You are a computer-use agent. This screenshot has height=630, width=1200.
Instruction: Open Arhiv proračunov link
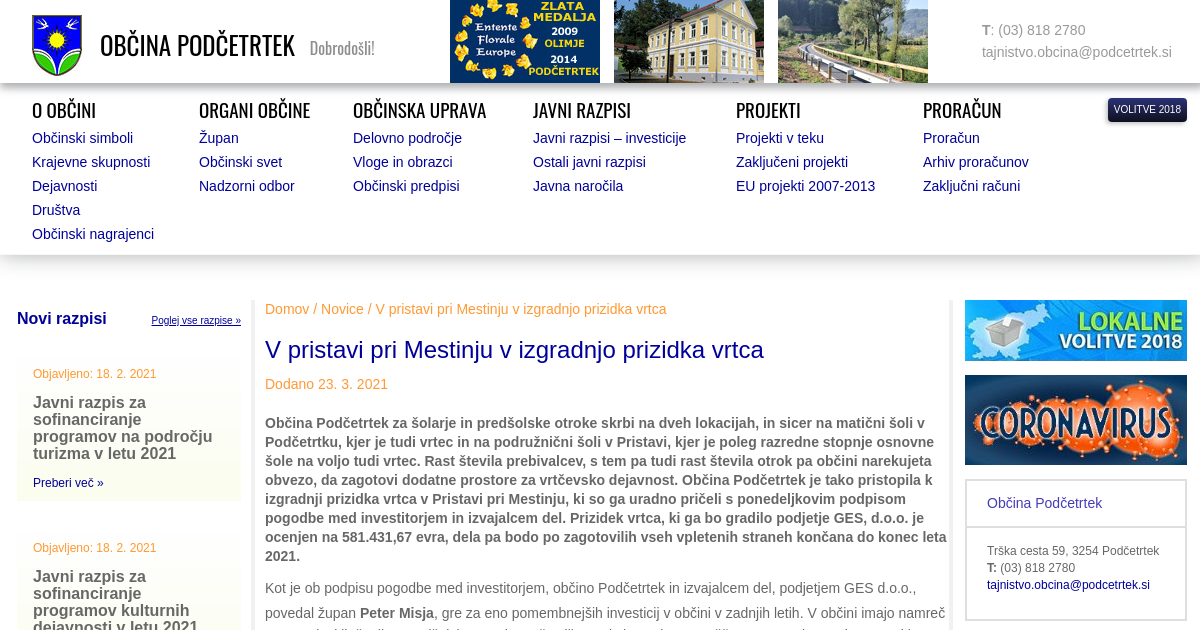point(975,162)
